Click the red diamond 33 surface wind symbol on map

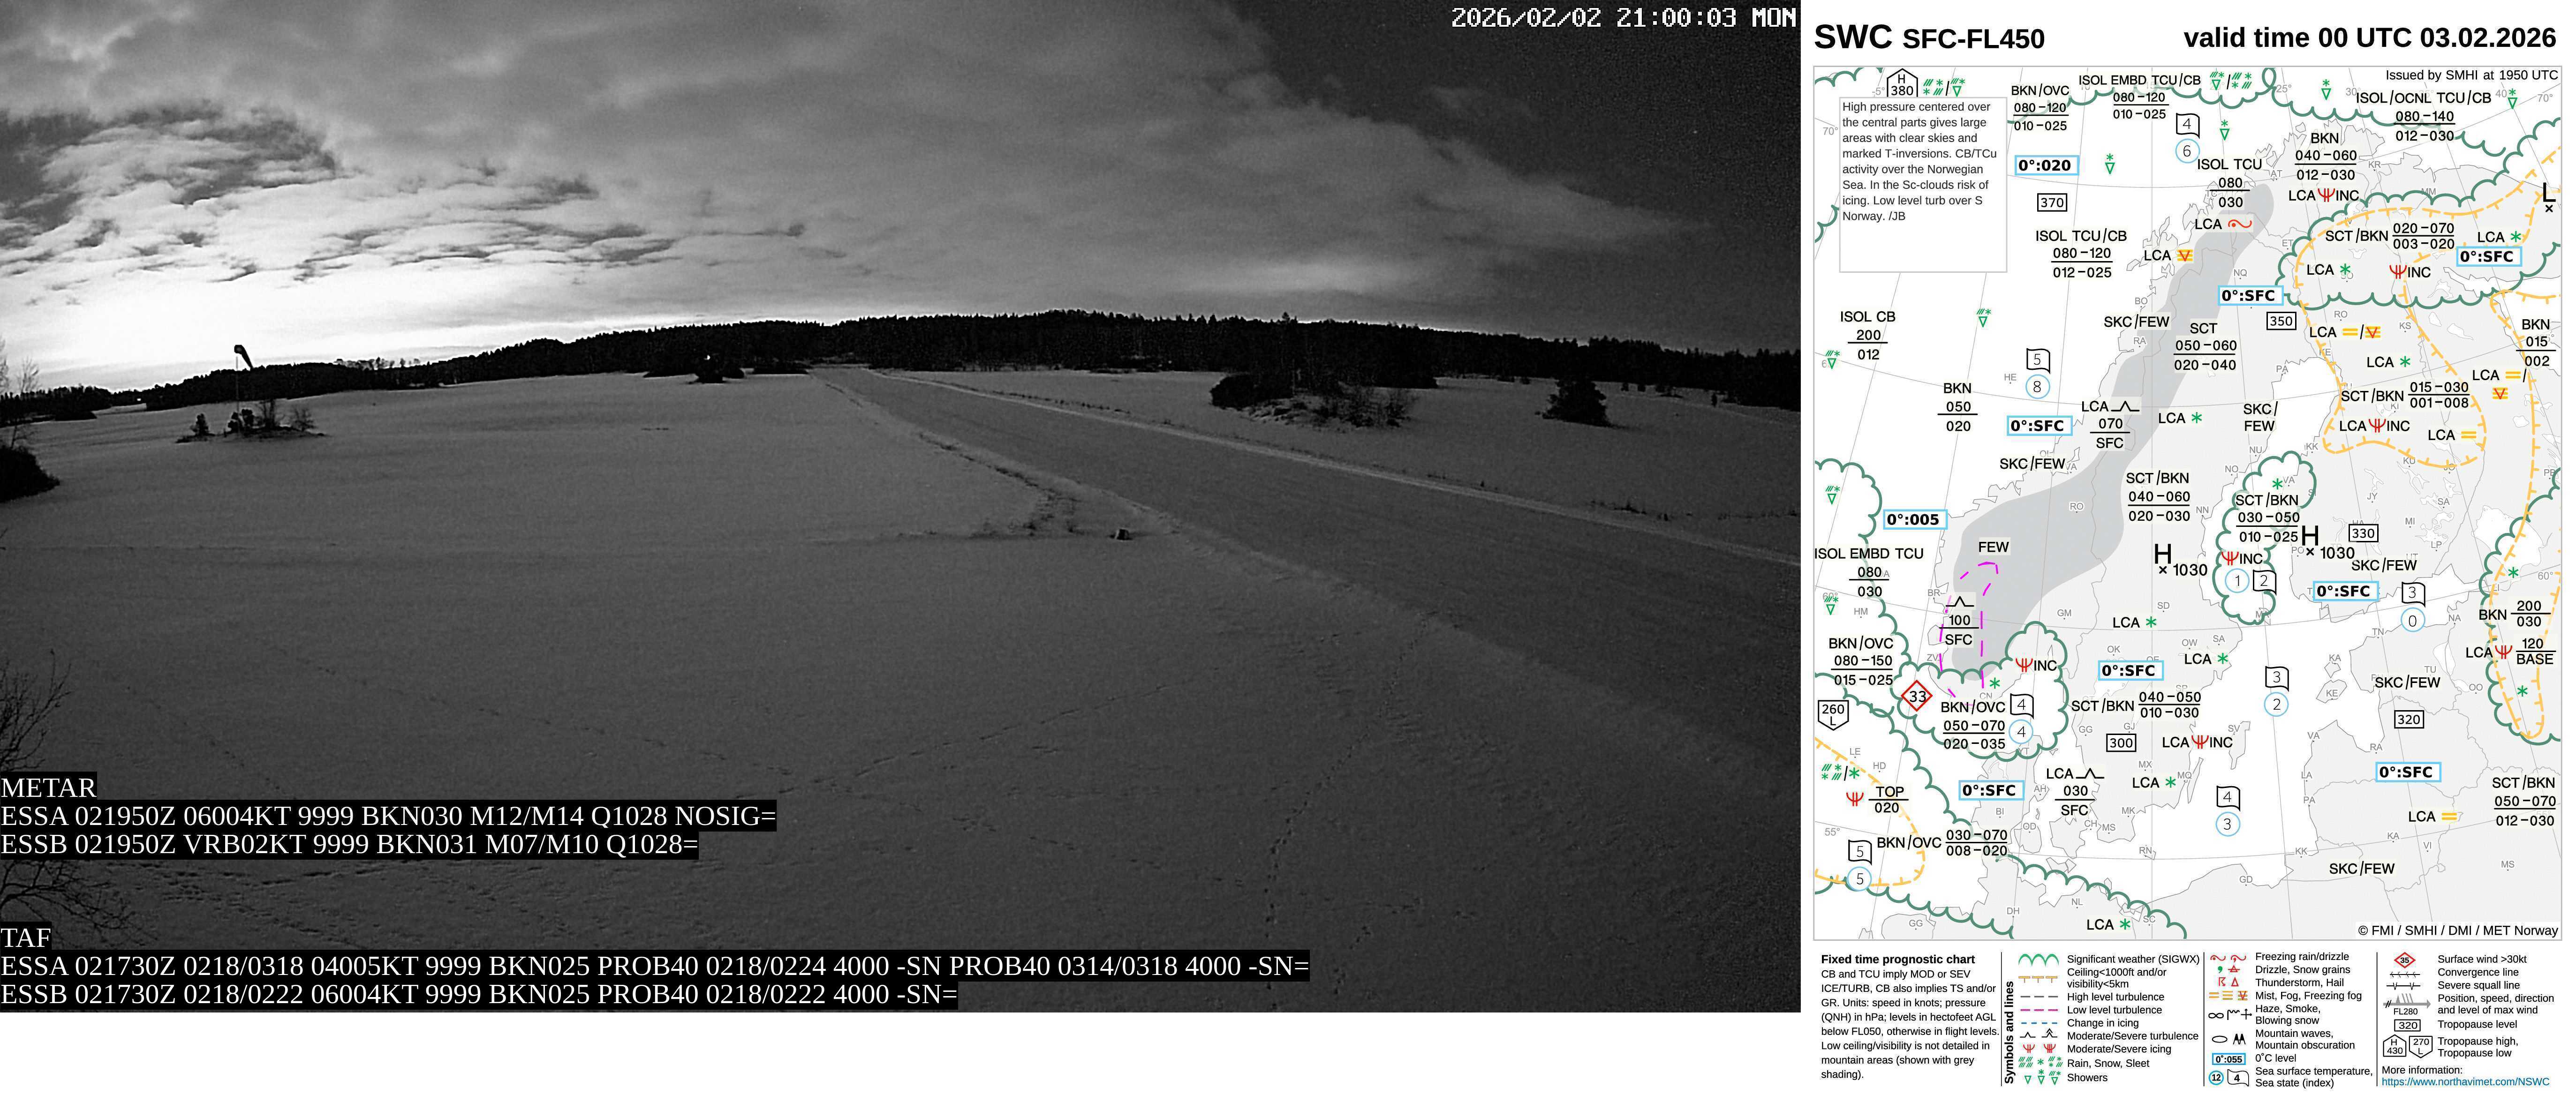point(1916,695)
